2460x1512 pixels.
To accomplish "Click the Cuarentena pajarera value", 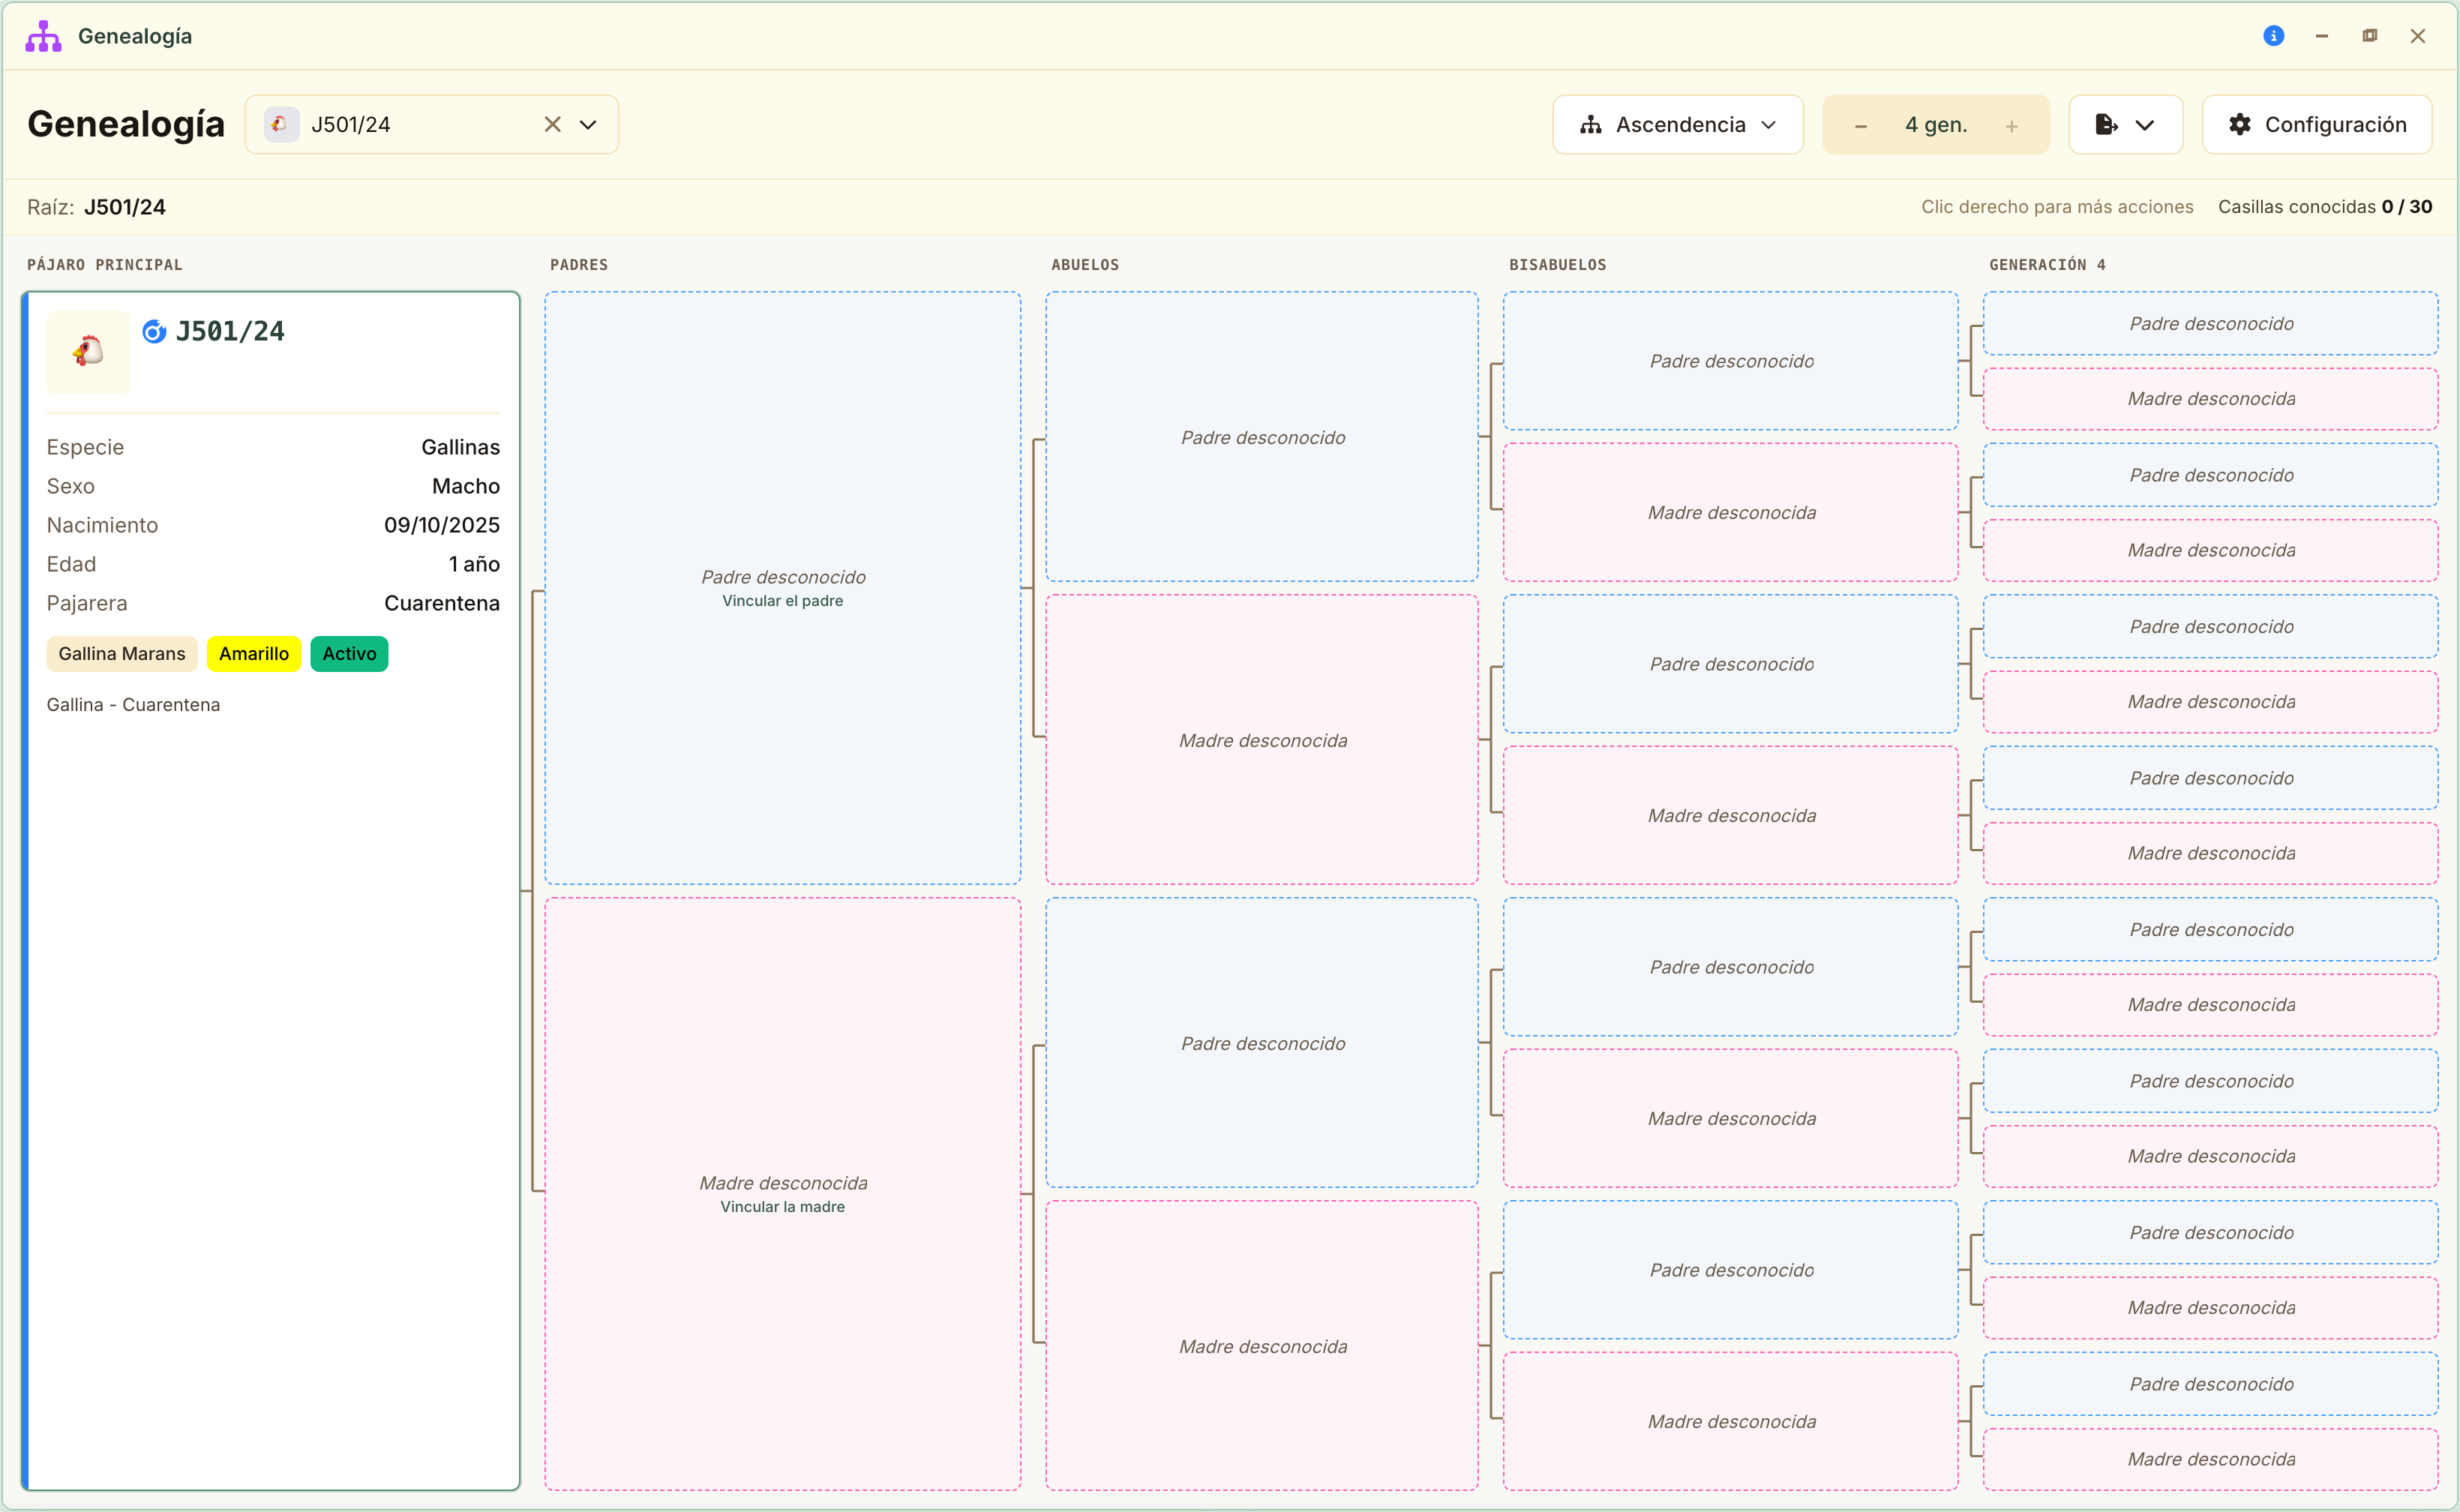I will coord(442,603).
